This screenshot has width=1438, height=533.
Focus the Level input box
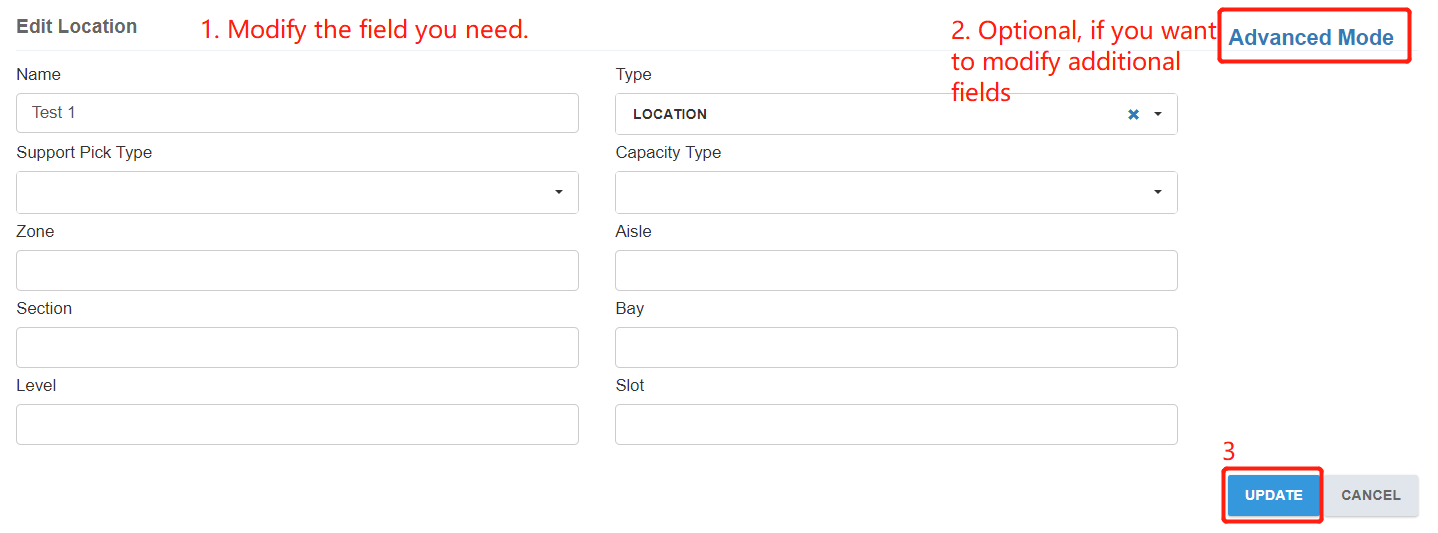(x=297, y=424)
